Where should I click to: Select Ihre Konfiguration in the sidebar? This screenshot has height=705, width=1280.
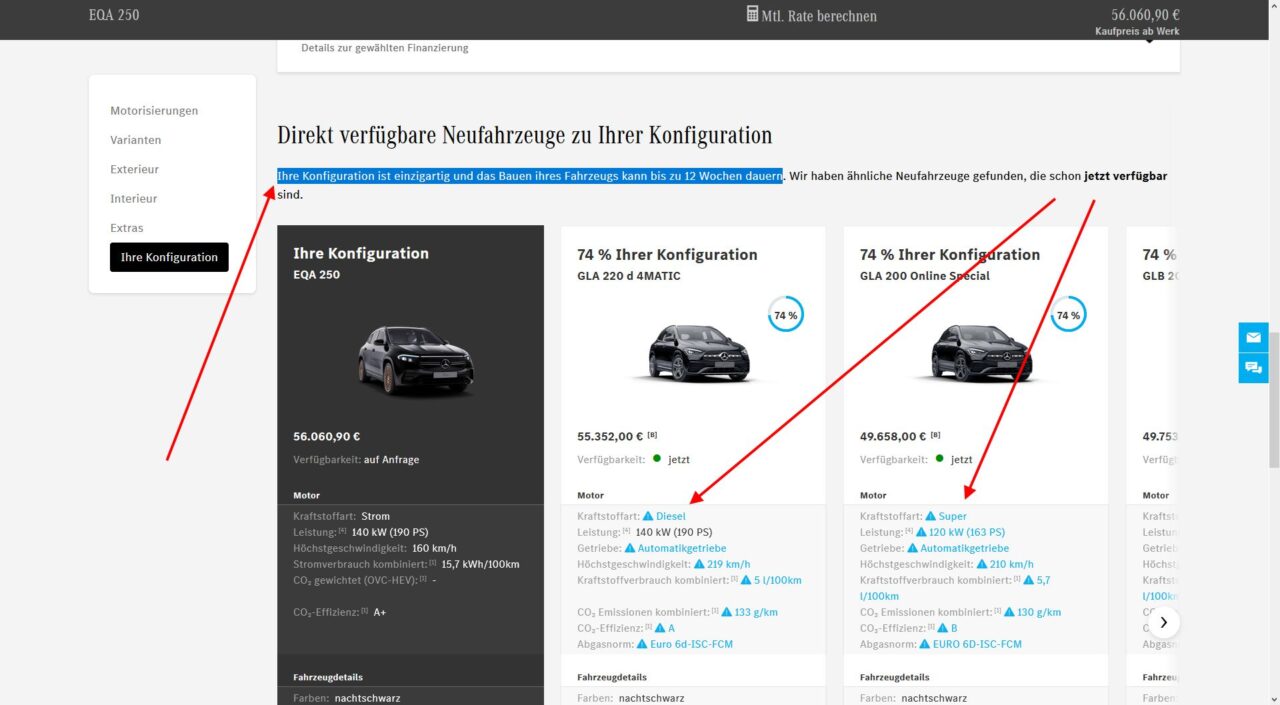point(169,257)
